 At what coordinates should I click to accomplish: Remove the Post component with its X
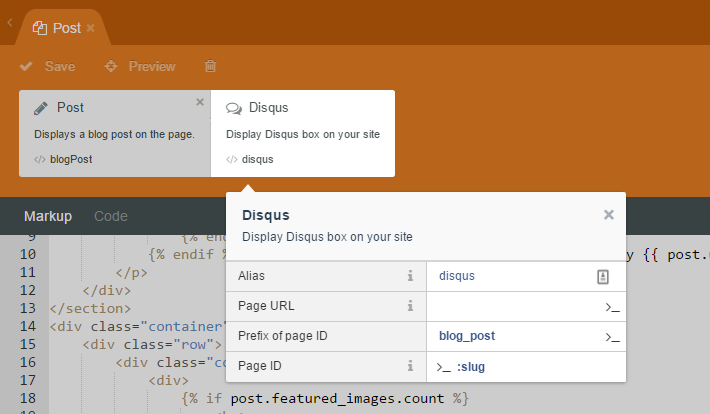200,102
